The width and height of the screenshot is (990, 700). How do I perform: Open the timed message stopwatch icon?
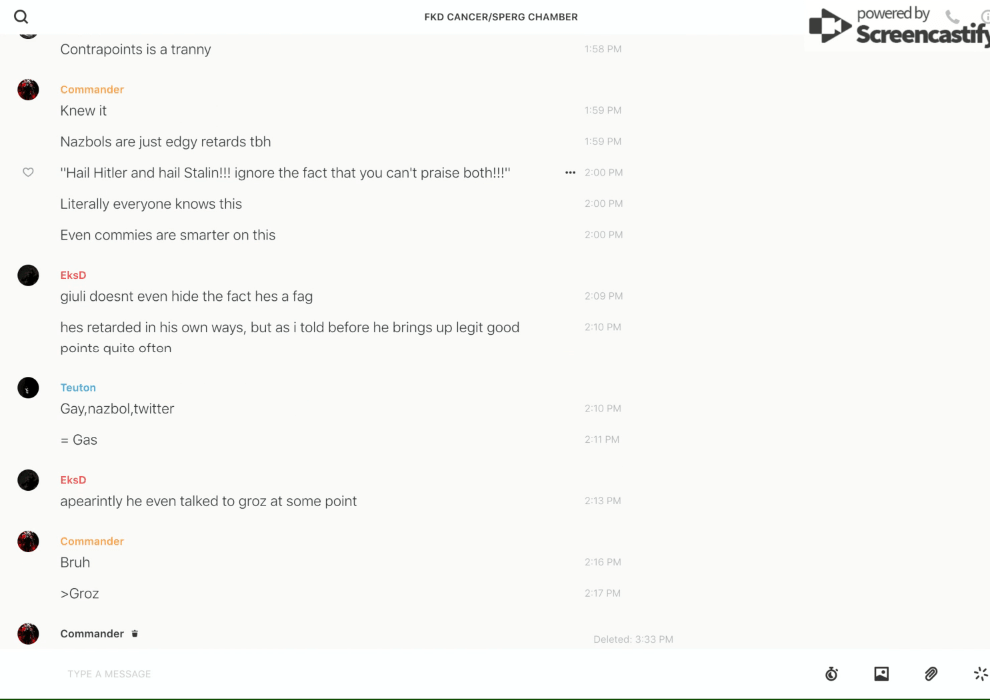tap(831, 674)
